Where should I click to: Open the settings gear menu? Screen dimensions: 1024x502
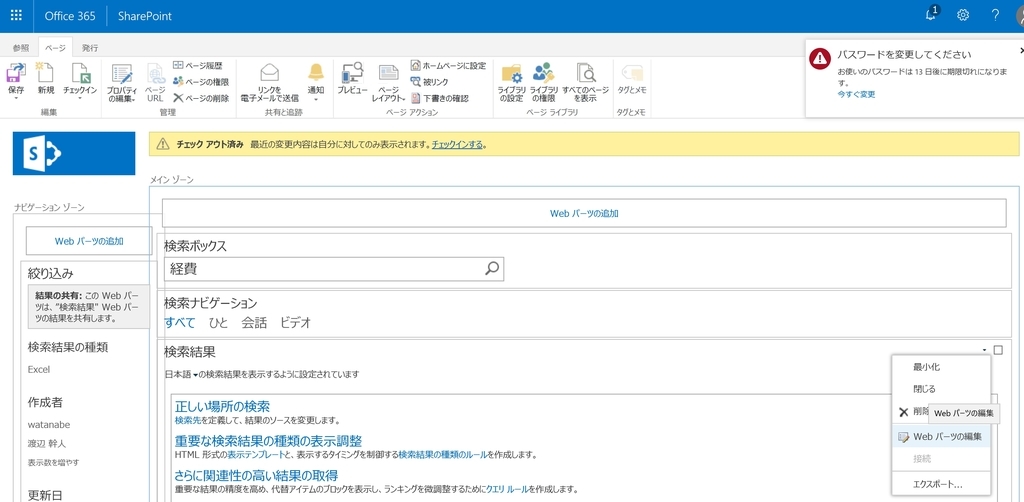coord(963,16)
